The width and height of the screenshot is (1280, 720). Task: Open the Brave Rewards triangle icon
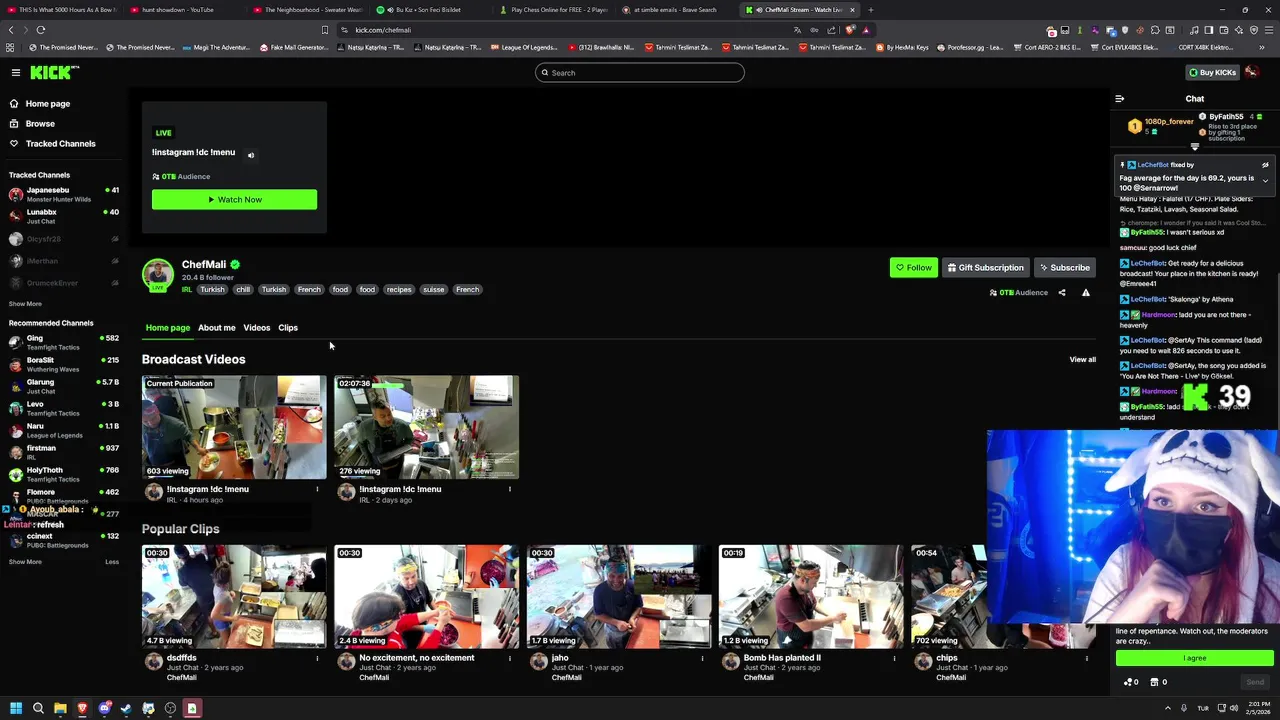[x=866, y=30]
